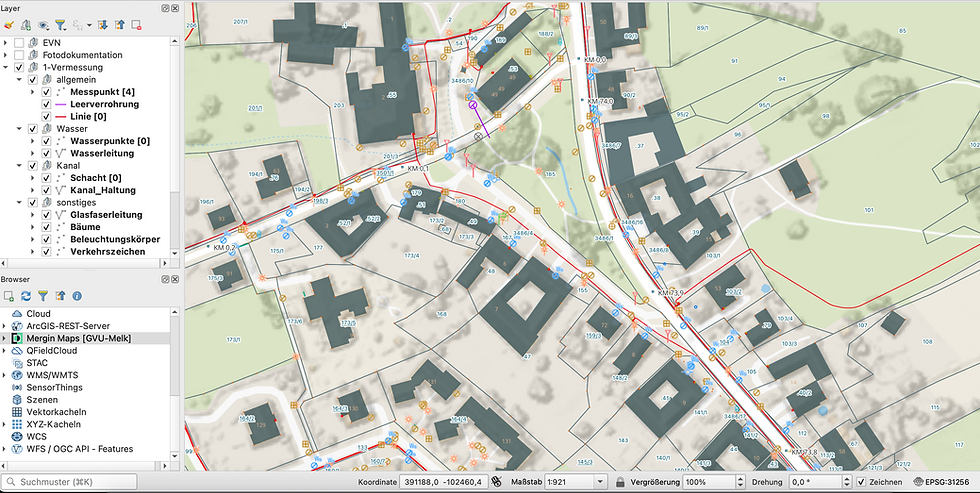
Task: Hide the Kanal_Haltung layer
Action: 46,190
